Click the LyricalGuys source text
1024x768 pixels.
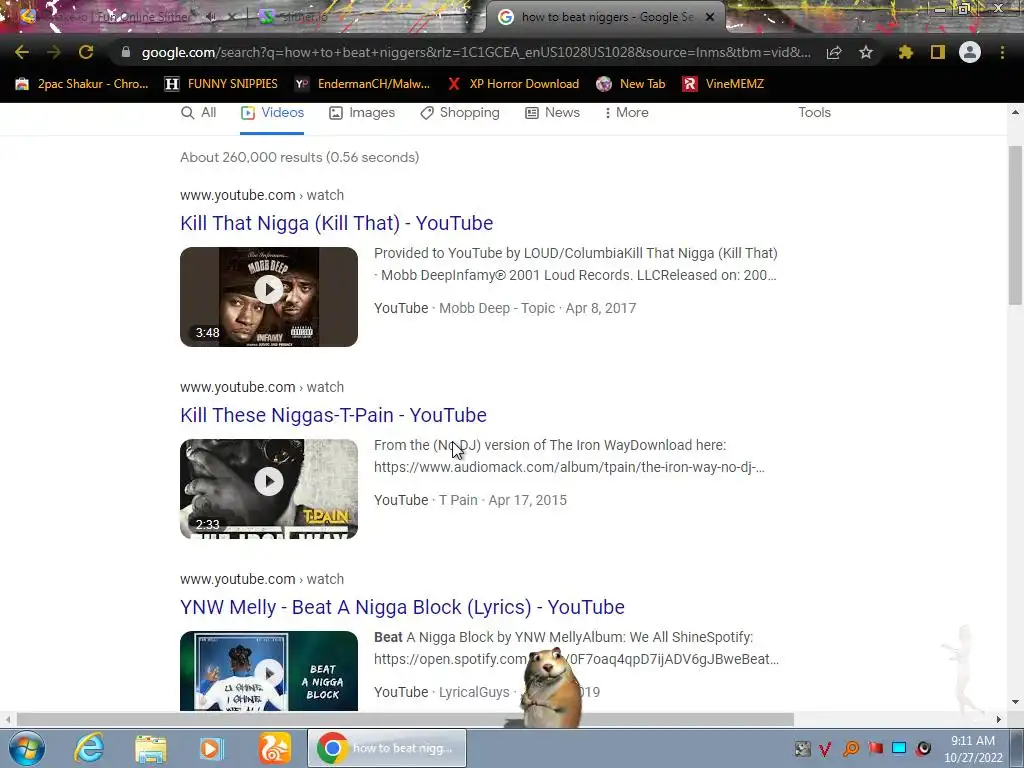click(x=474, y=692)
